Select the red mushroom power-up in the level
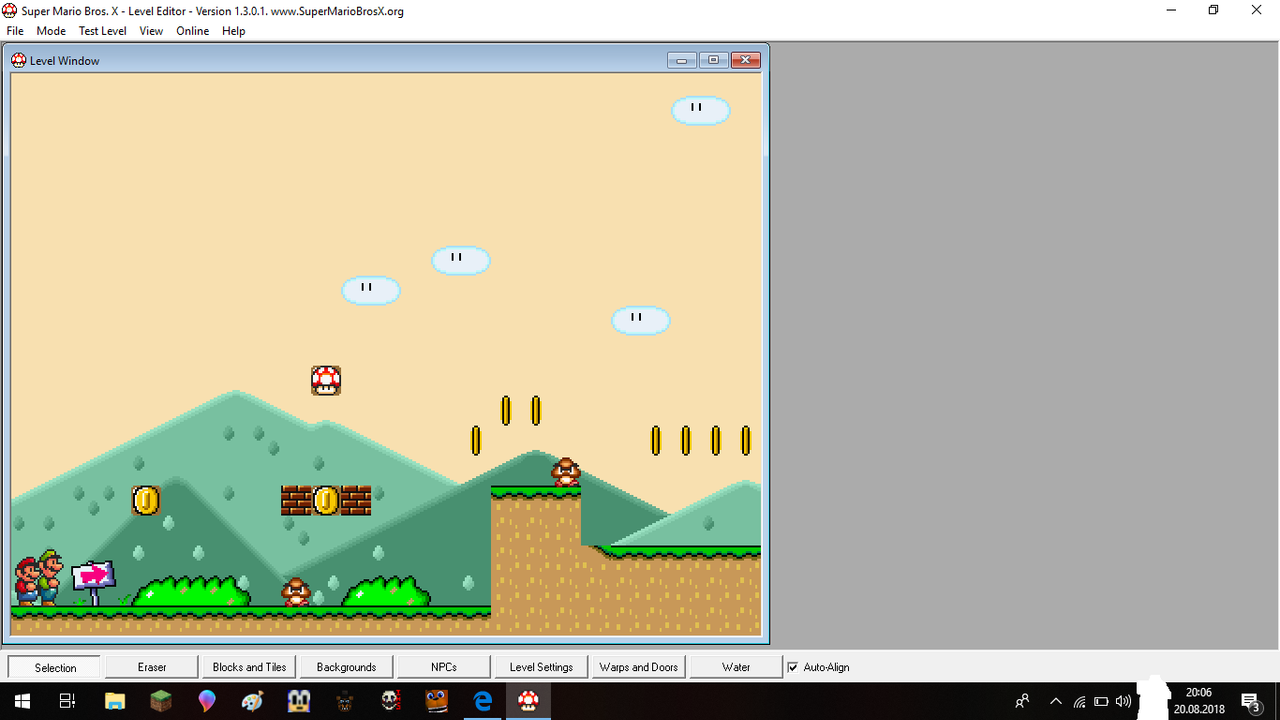The height and width of the screenshot is (720, 1280). tap(326, 380)
